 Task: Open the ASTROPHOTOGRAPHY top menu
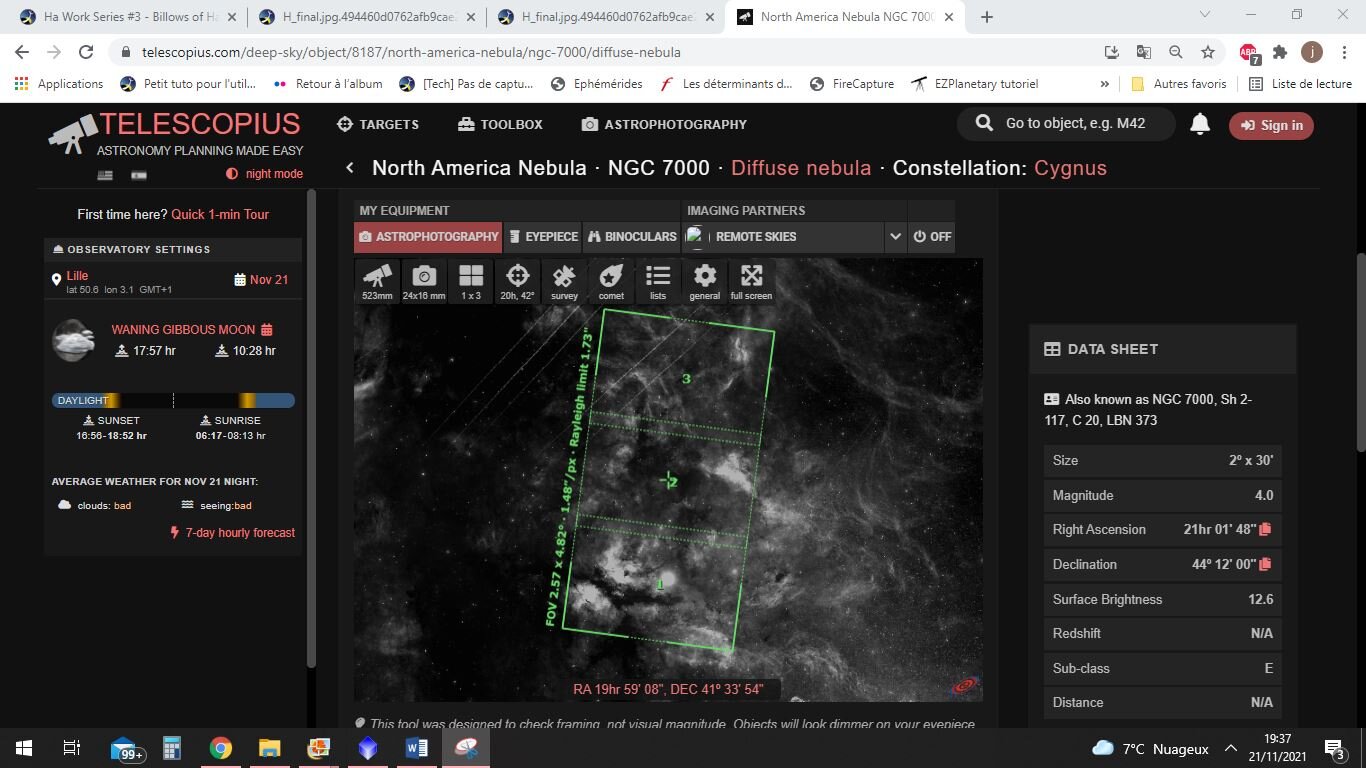[x=664, y=124]
